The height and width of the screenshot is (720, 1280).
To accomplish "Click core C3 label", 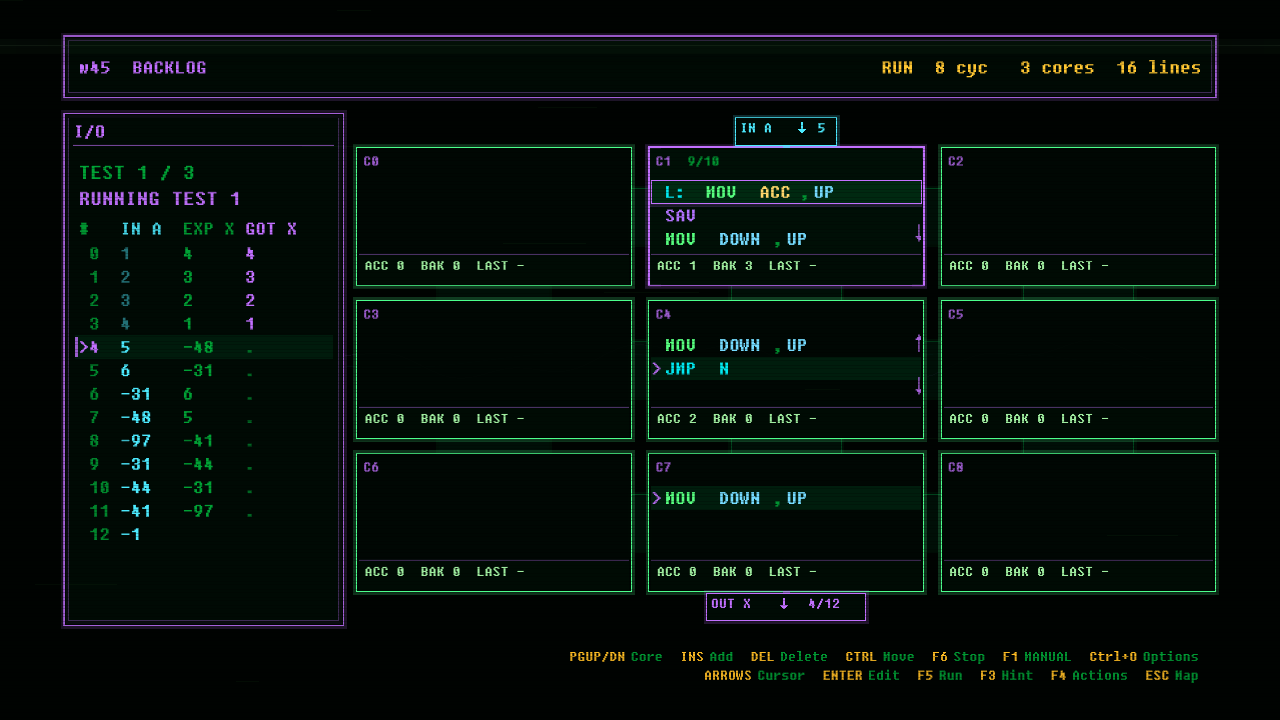I will click(371, 314).
